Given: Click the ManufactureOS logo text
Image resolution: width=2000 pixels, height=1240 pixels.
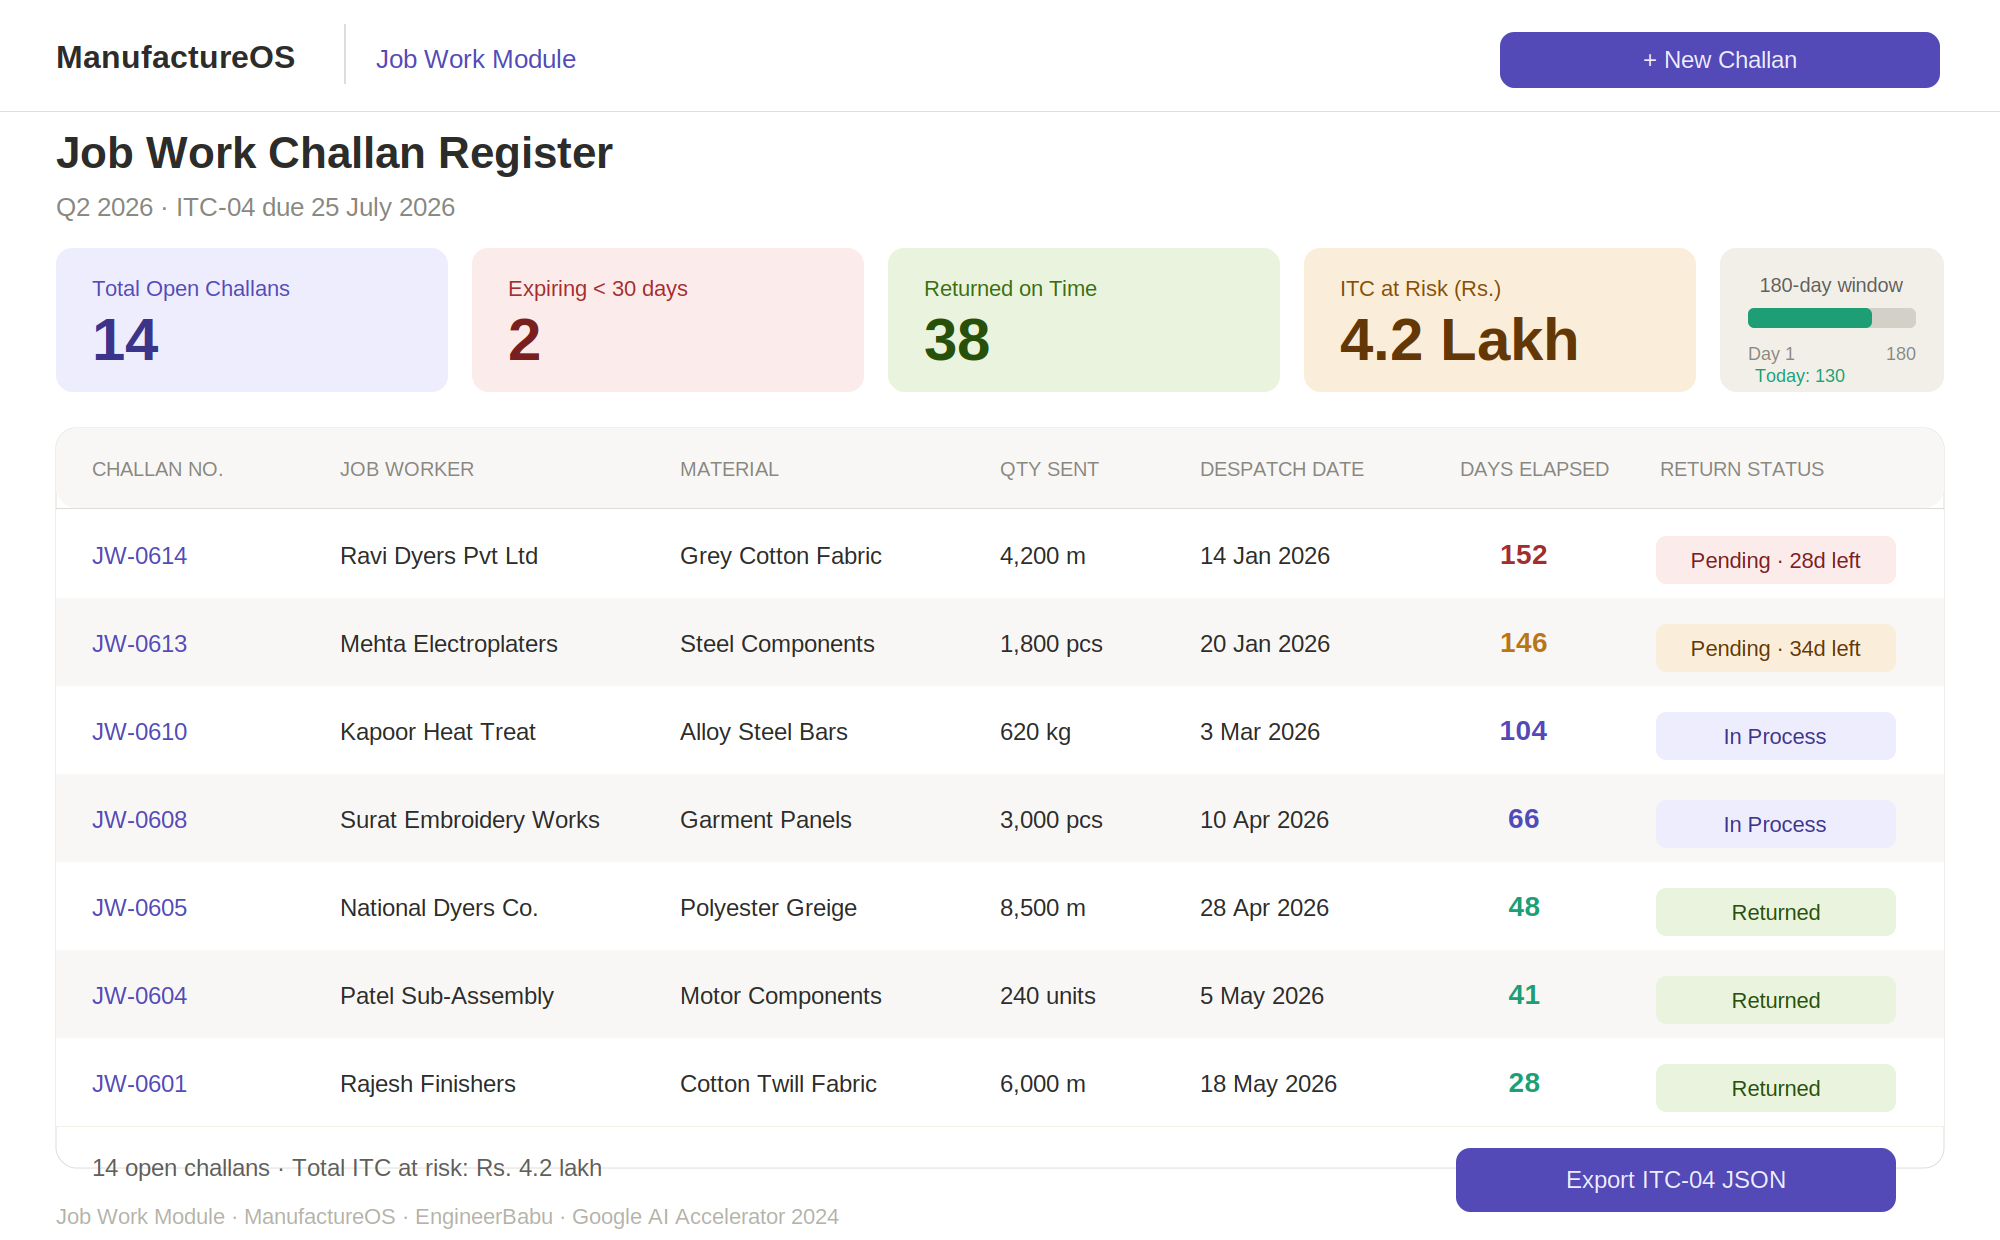Looking at the screenshot, I should (x=175, y=57).
